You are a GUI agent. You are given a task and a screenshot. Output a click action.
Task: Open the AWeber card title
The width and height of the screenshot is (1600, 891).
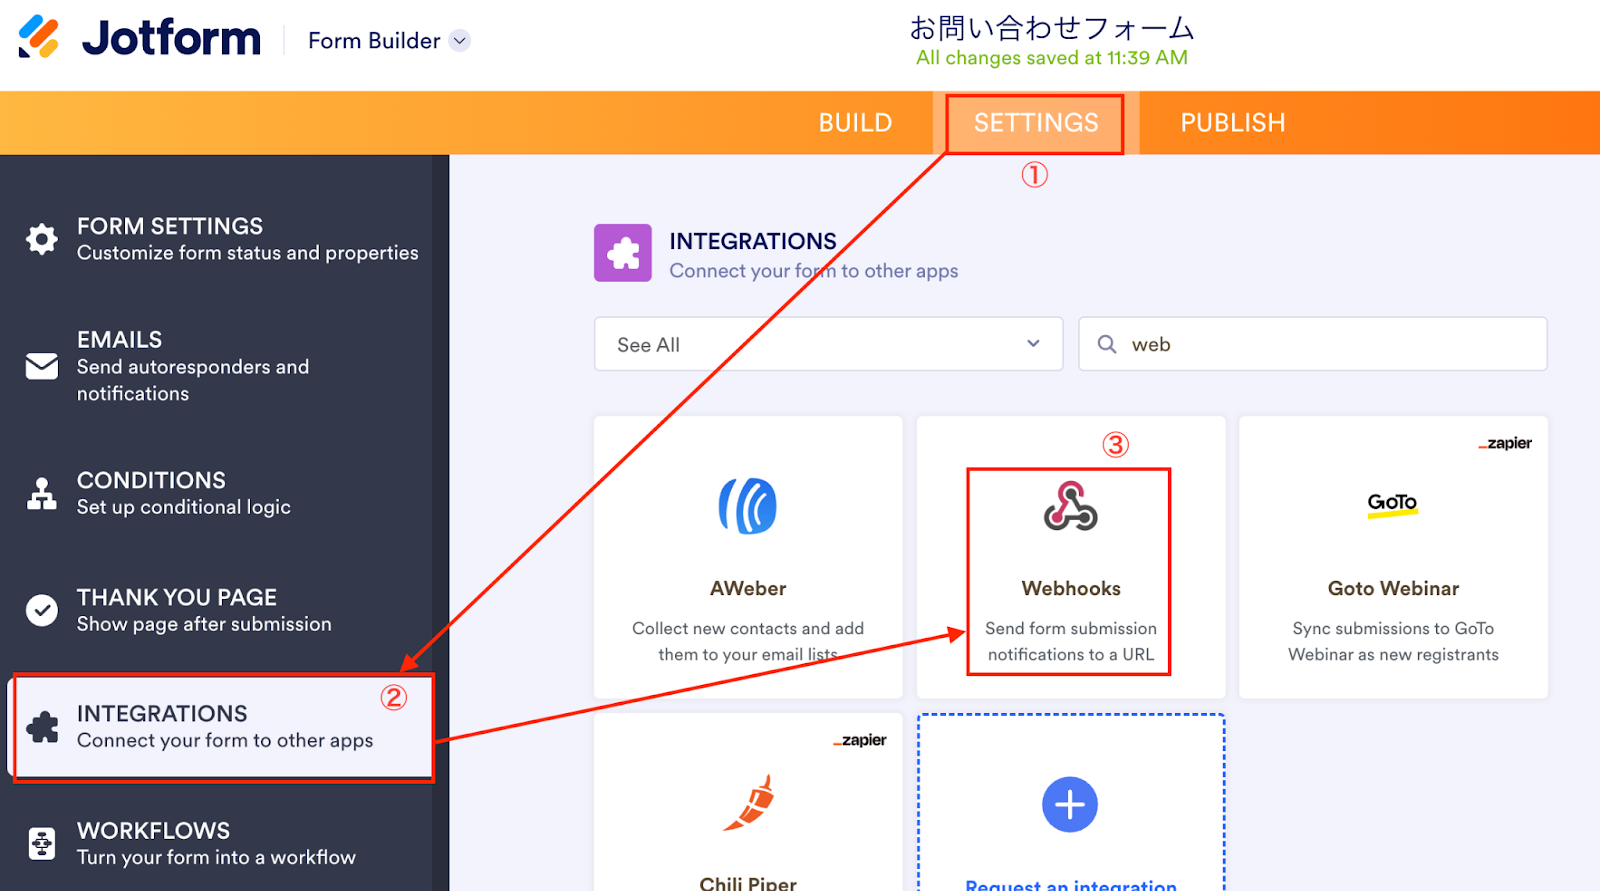click(x=748, y=589)
